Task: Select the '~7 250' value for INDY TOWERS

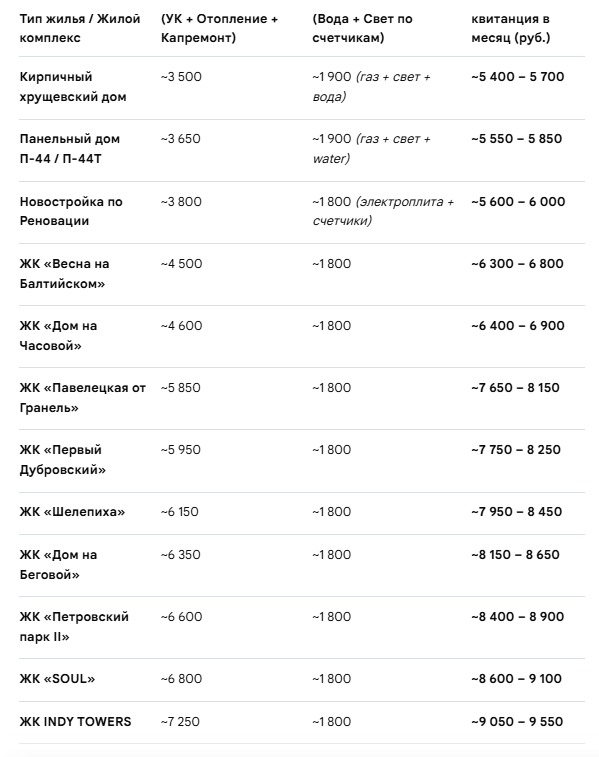Action: point(180,722)
